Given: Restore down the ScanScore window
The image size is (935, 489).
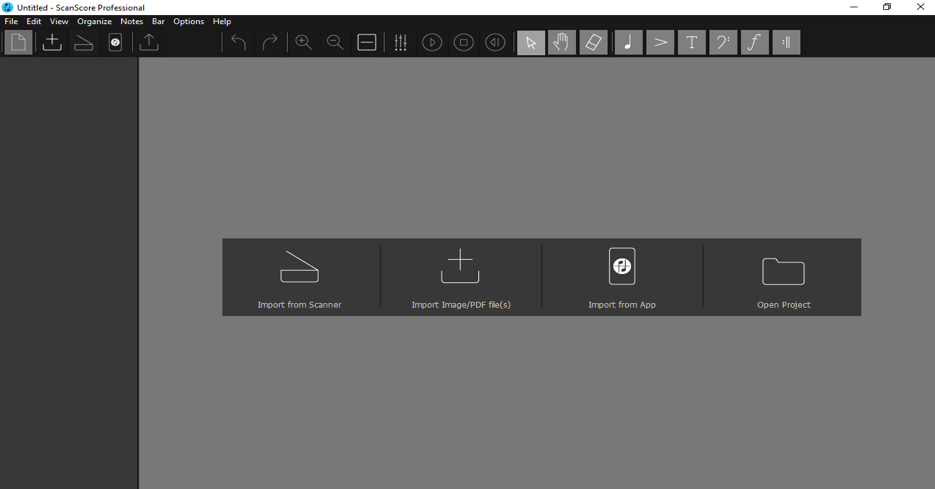Looking at the screenshot, I should (x=887, y=7).
